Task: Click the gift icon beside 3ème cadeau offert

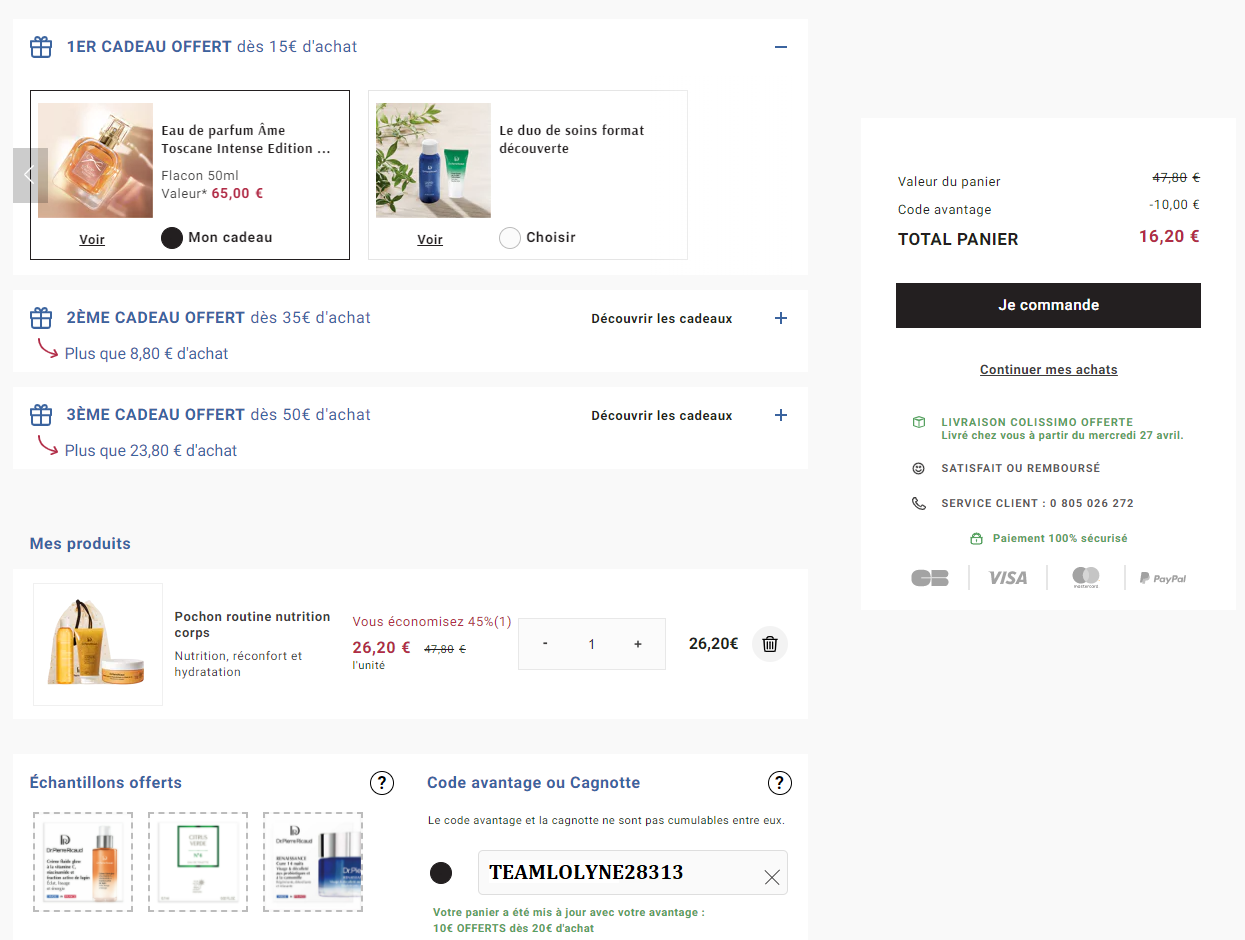Action: click(41, 415)
